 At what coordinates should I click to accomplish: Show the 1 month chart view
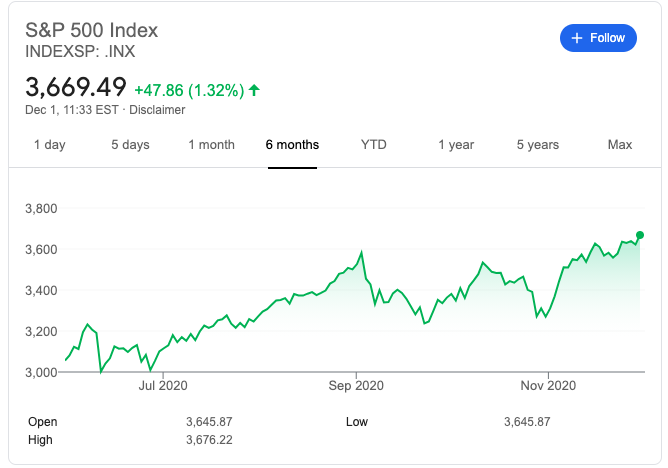(211, 145)
